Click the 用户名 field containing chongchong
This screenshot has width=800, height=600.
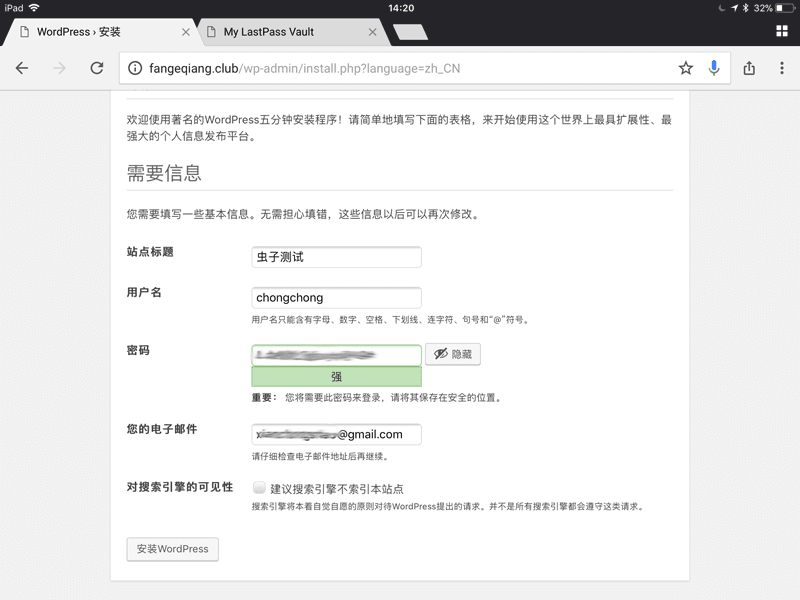click(336, 298)
